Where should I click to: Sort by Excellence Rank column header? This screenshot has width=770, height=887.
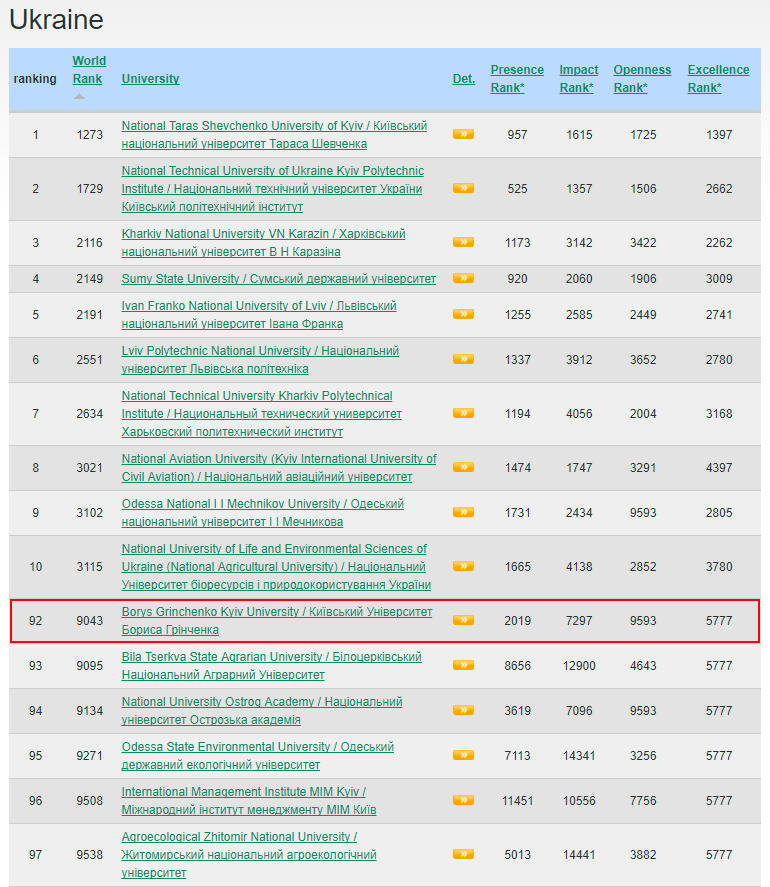click(x=718, y=79)
